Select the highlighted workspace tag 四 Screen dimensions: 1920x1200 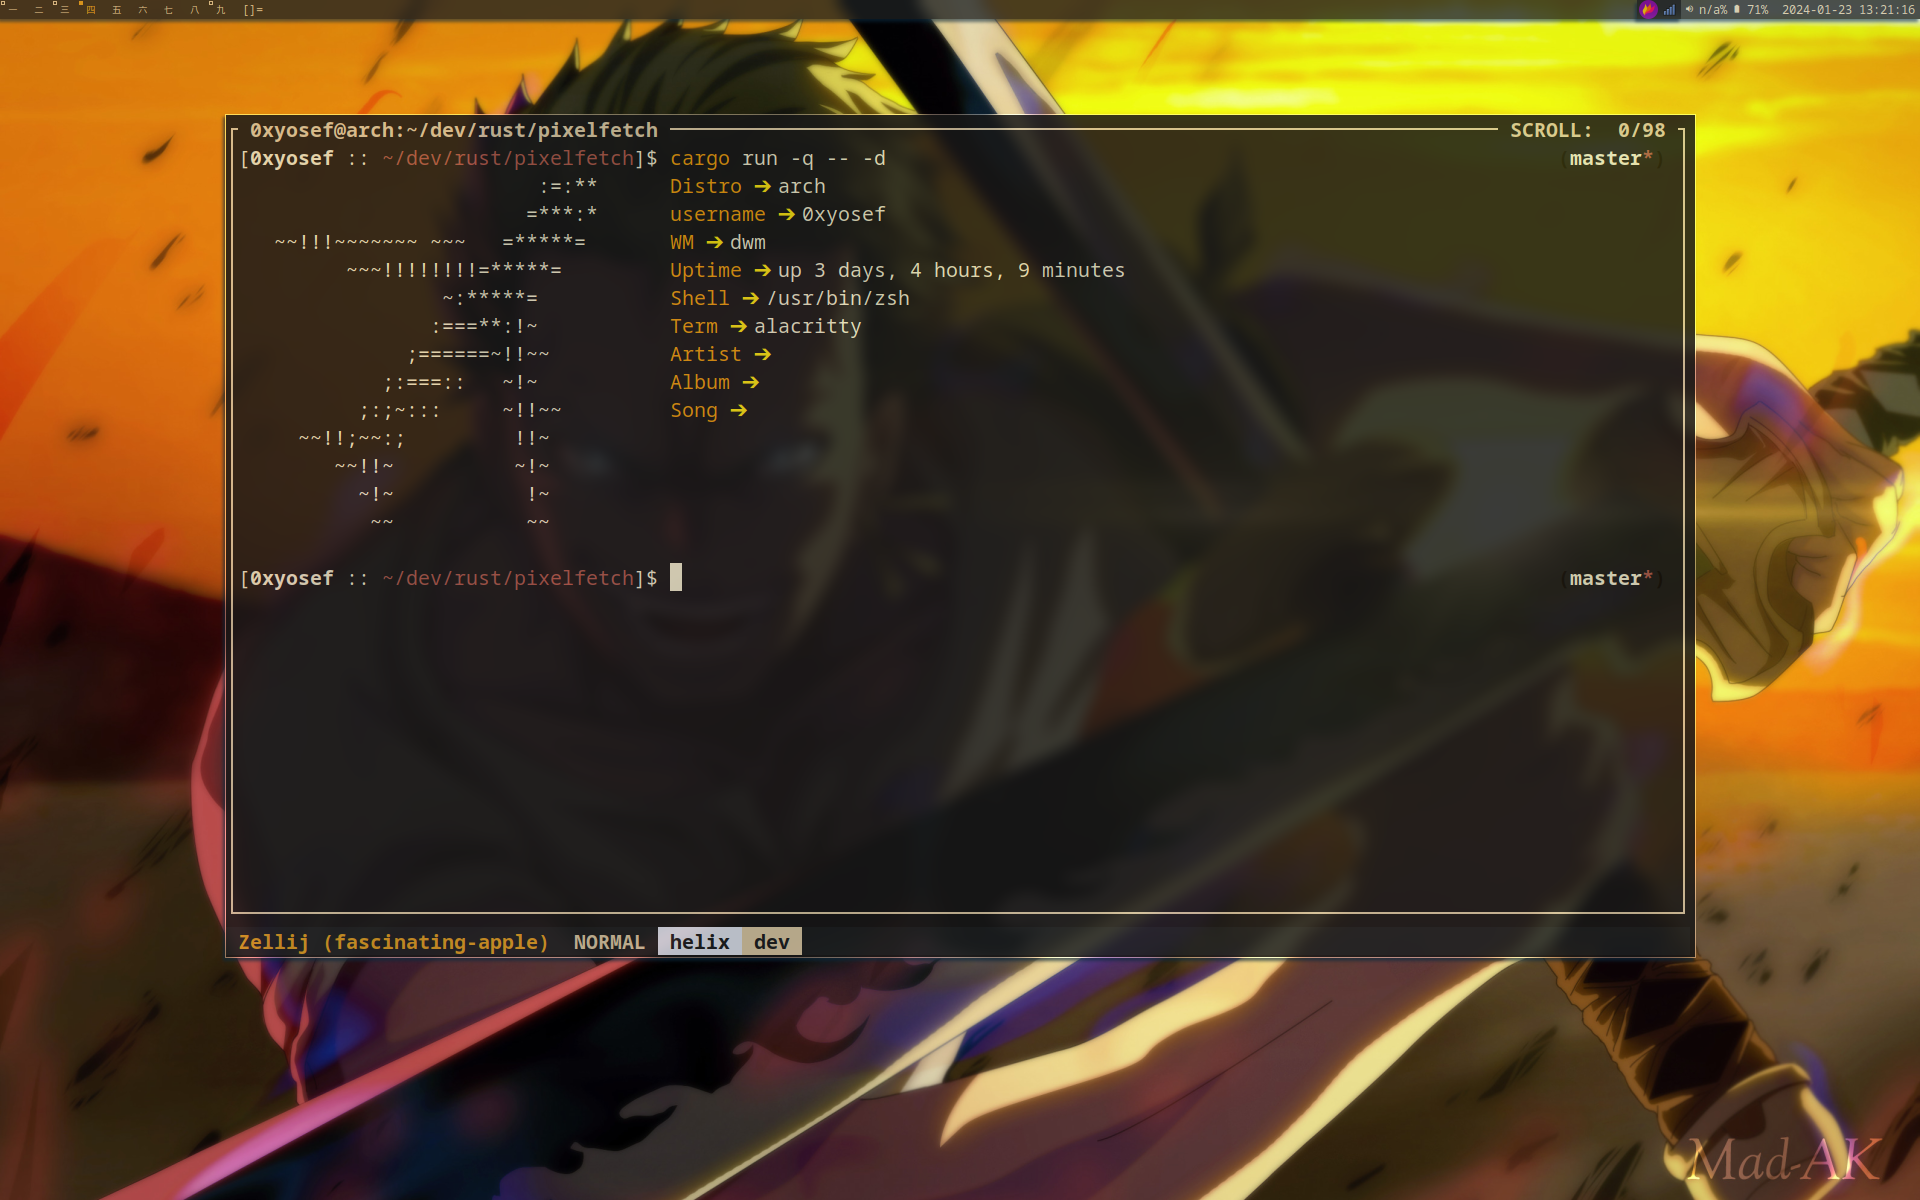(90, 10)
